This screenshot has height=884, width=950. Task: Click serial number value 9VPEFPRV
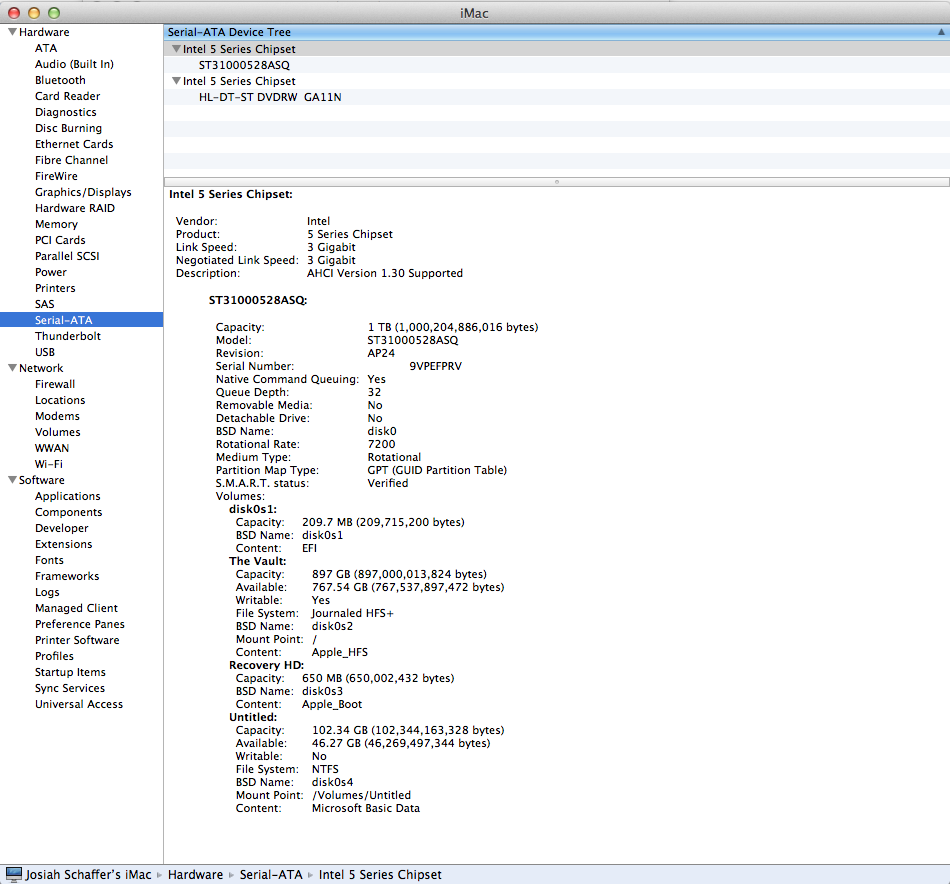click(x=436, y=366)
